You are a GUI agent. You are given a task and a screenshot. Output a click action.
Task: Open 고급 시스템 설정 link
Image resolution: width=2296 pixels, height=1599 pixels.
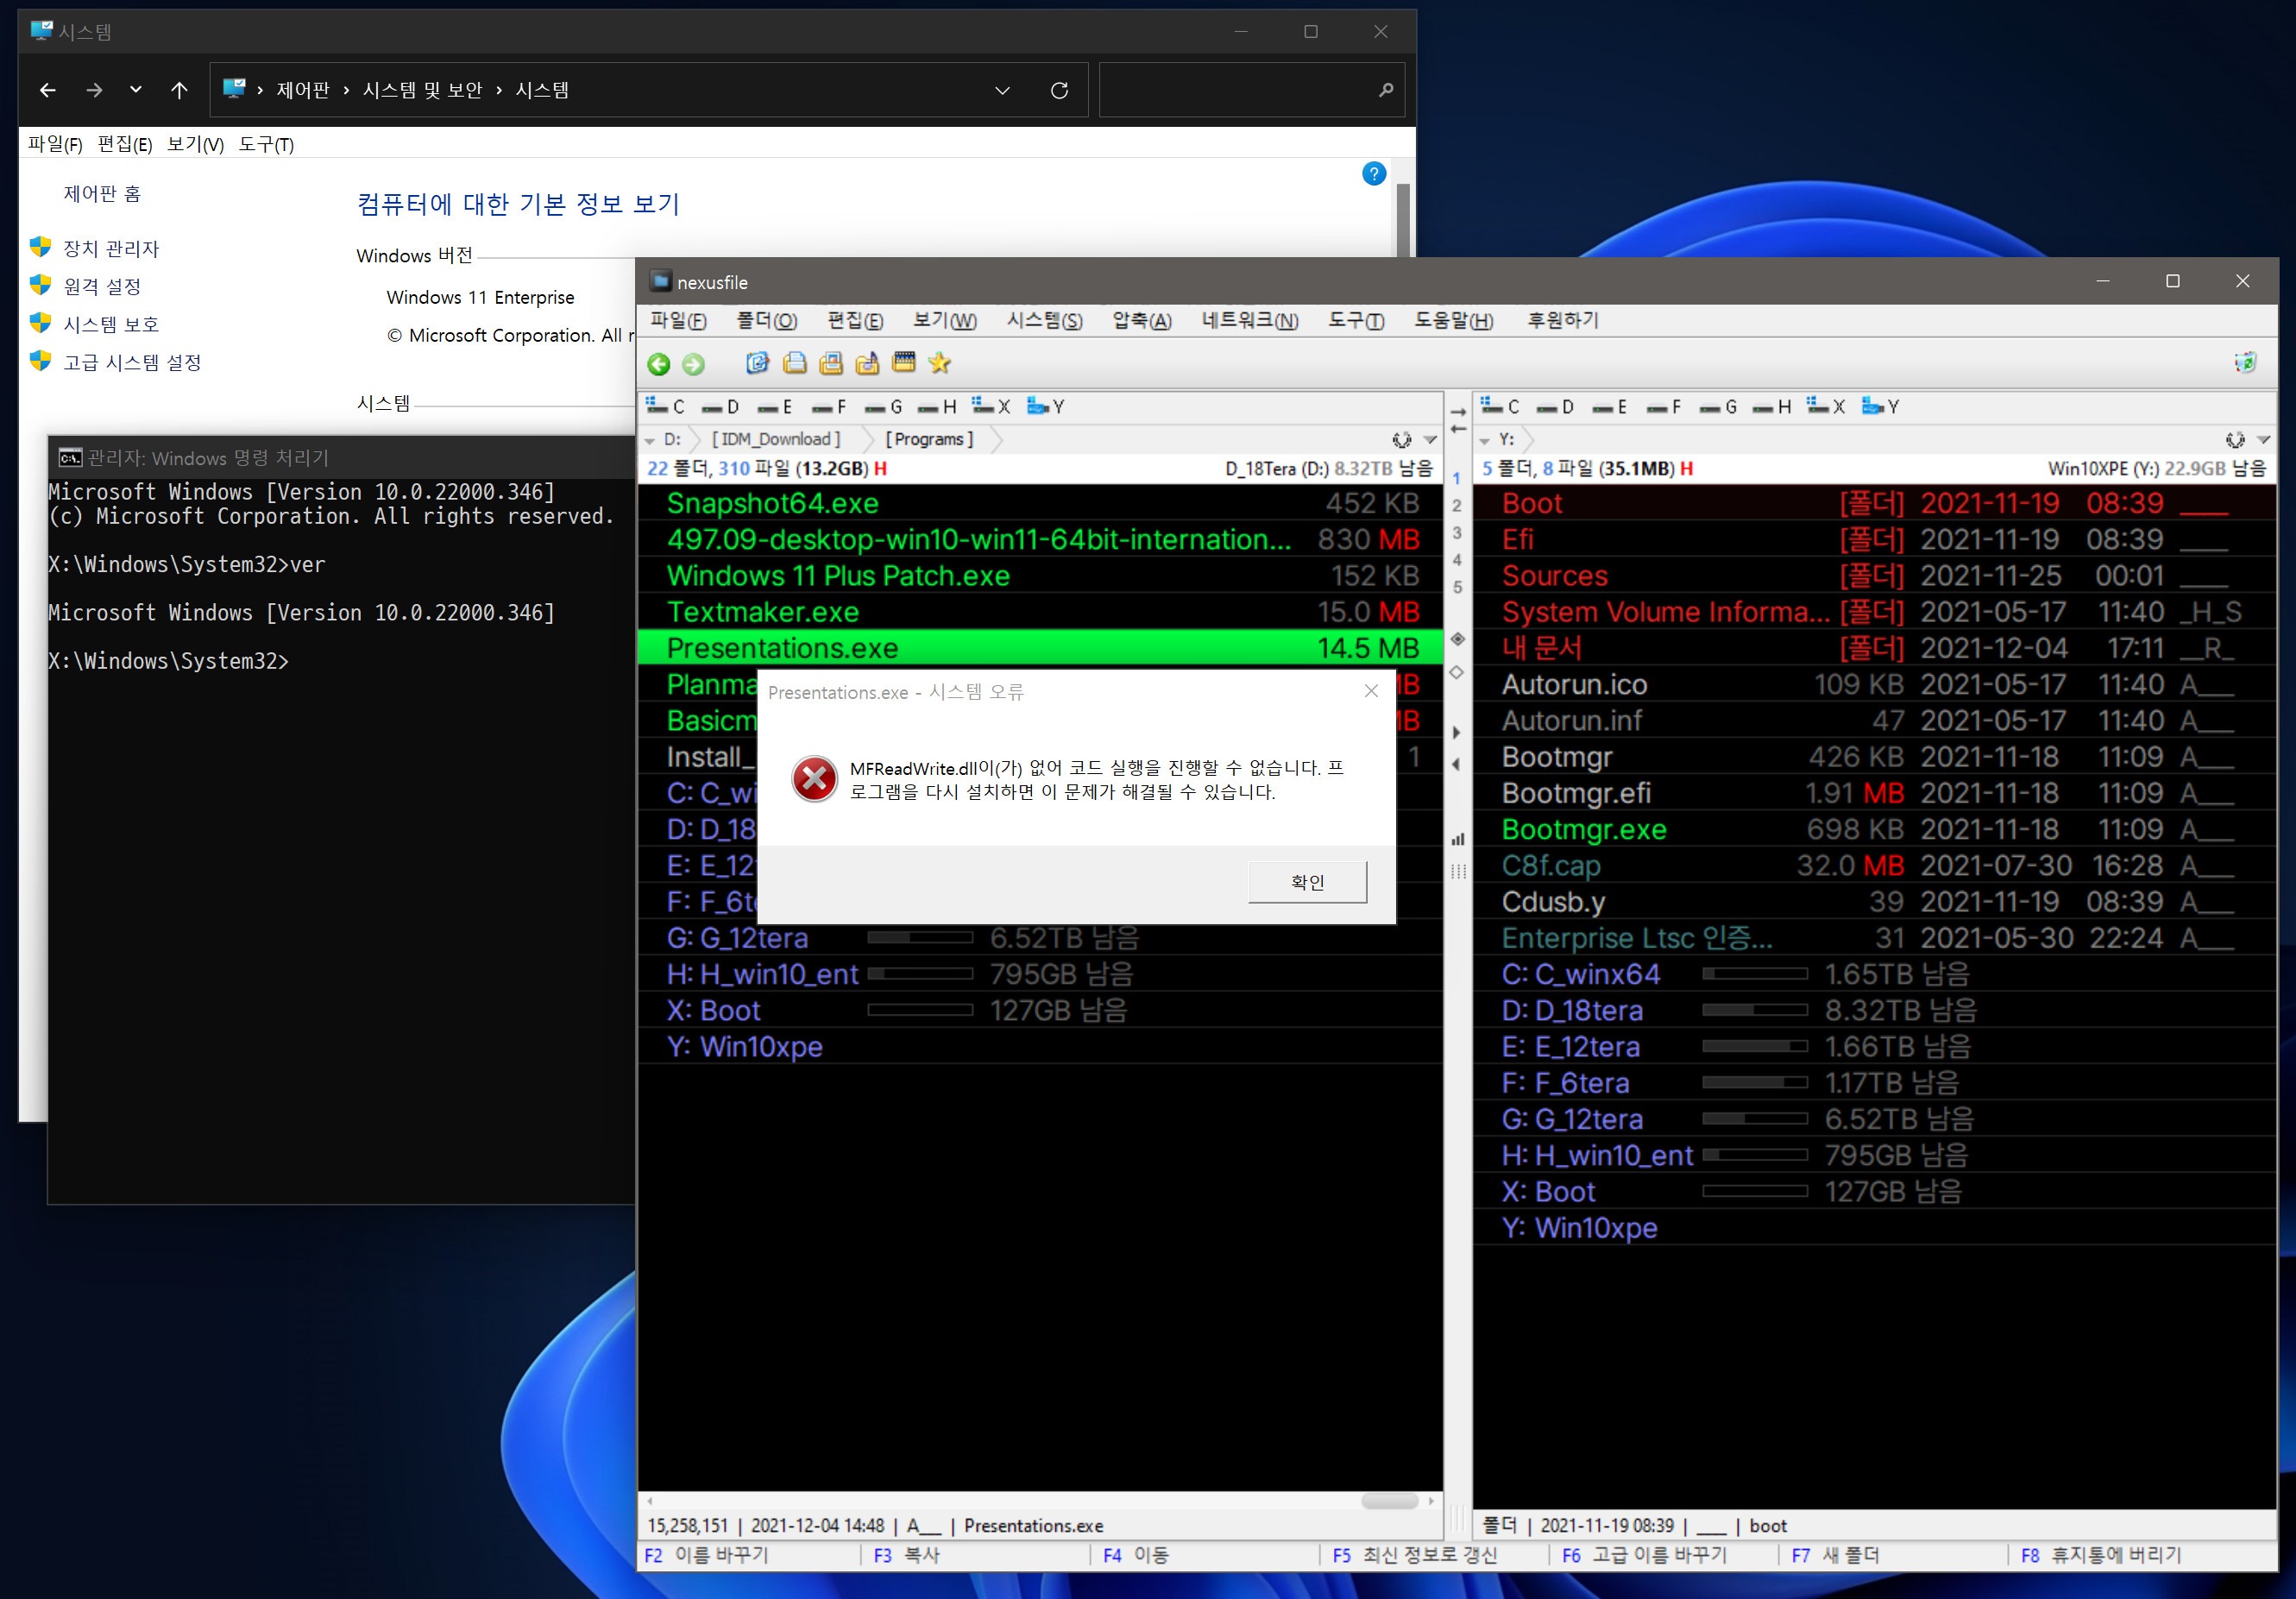pyautogui.click(x=132, y=363)
